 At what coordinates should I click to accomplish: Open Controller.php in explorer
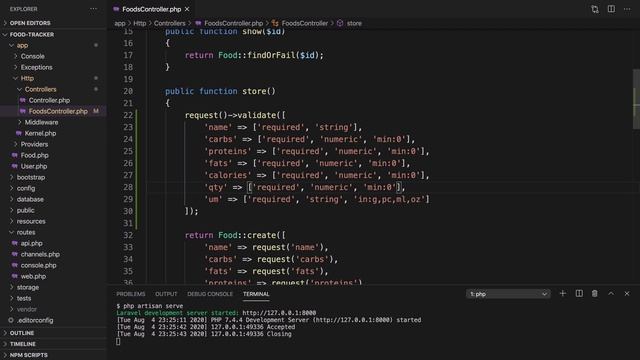pyautogui.click(x=49, y=100)
